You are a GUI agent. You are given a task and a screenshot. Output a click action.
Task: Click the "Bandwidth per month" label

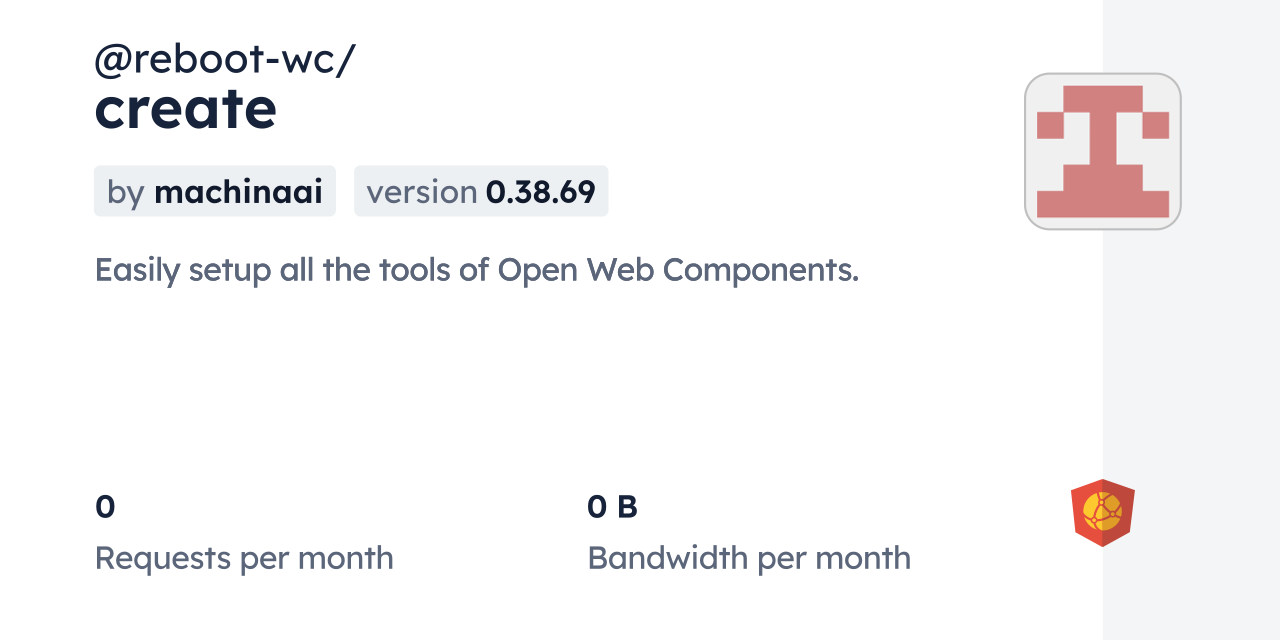point(749,557)
